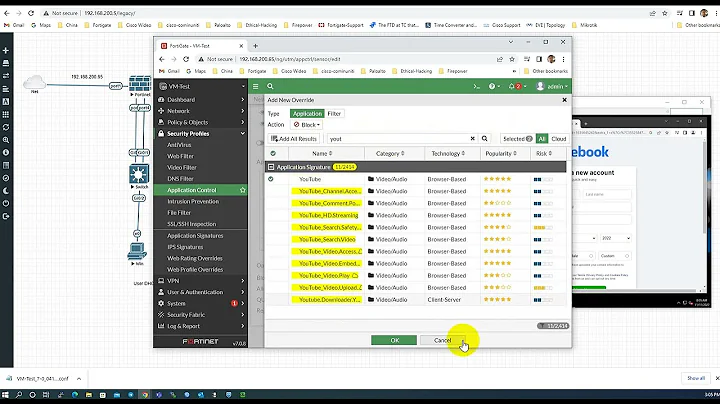Set override Type to Application
Screen dimensions: 720x404
pos(307,113)
